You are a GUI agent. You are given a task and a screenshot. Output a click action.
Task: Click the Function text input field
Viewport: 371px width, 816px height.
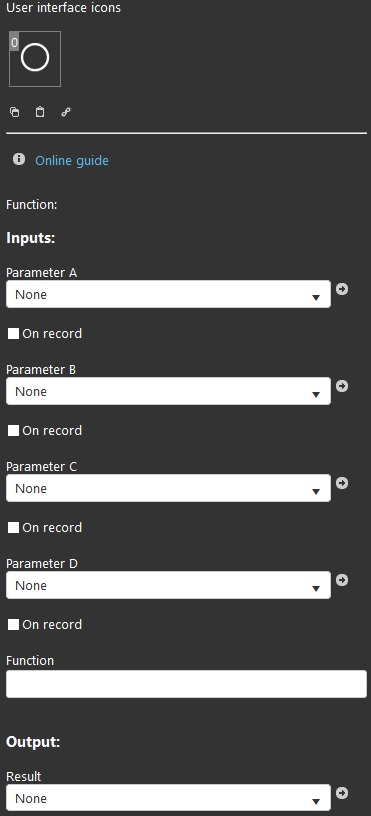point(186,684)
